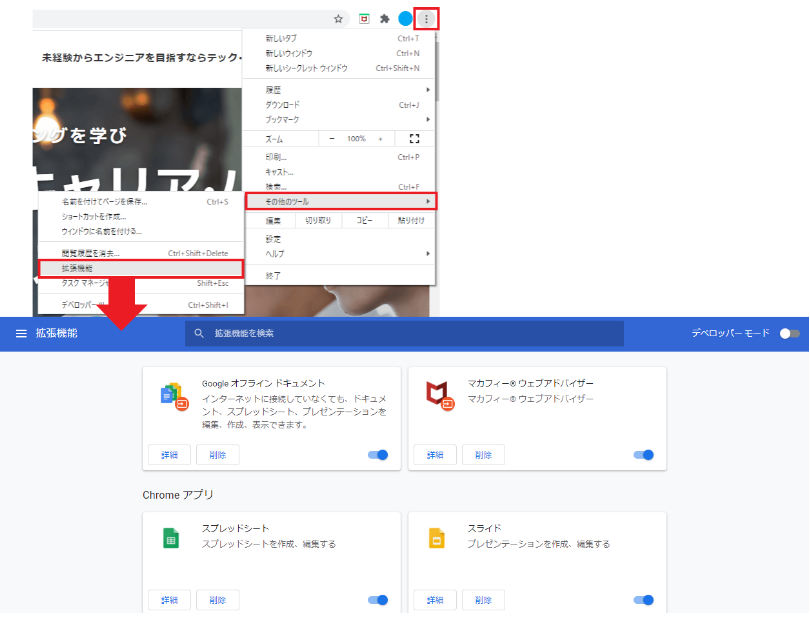Expand the ヘルプ submenu
The image size is (810, 620).
tap(339, 254)
